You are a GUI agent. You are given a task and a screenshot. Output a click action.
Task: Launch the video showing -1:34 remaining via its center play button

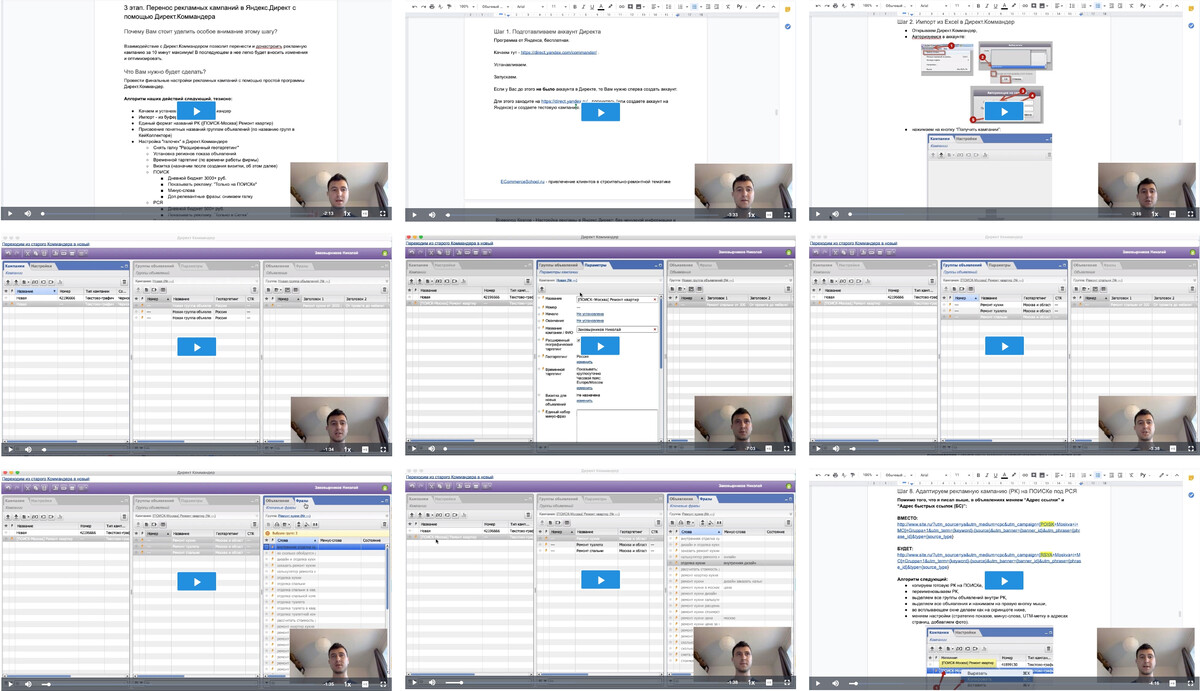(197, 347)
